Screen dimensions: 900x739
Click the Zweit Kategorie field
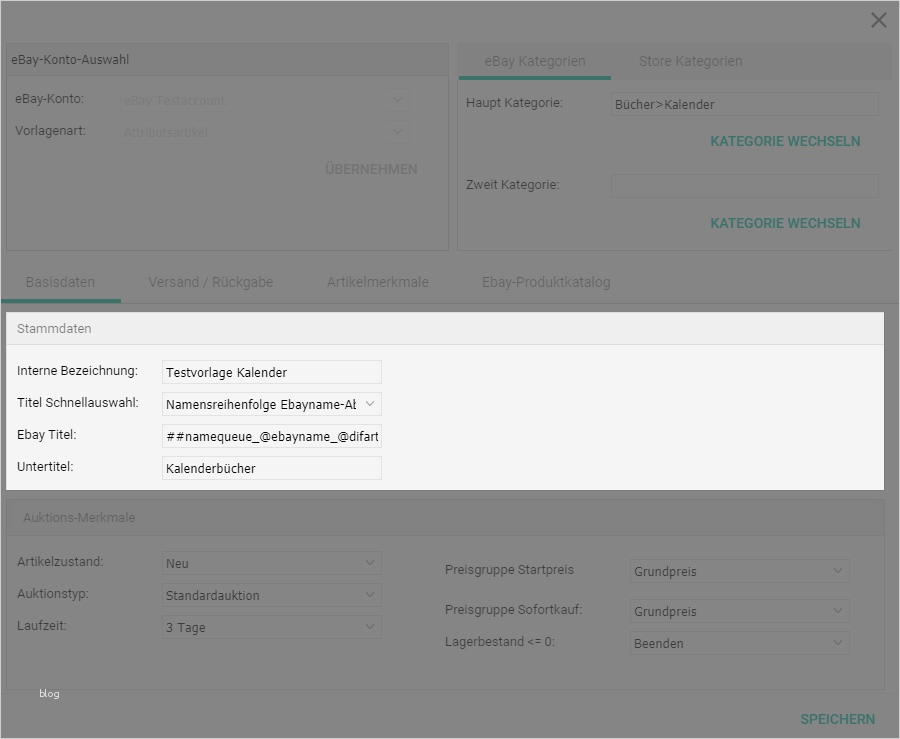744,186
